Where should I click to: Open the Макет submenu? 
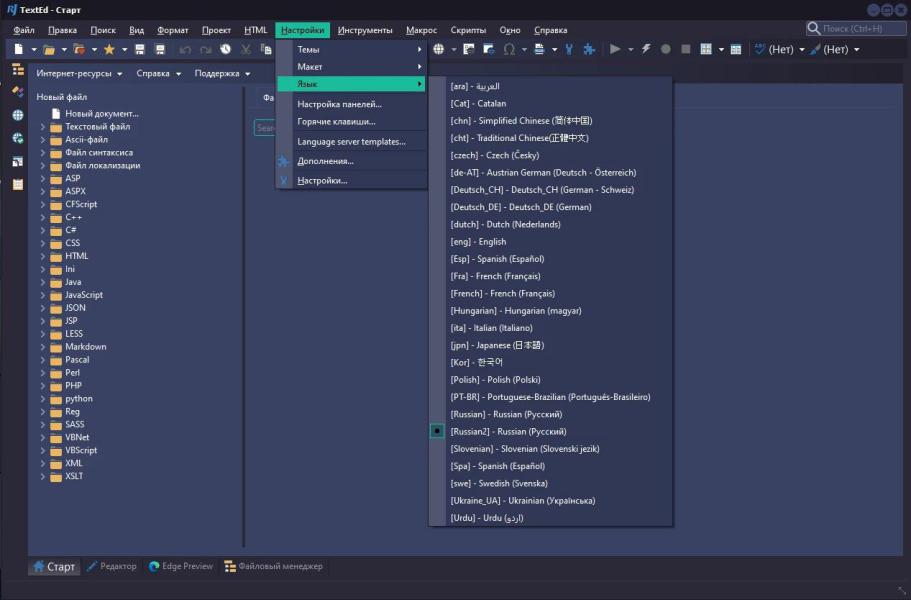pyautogui.click(x=352, y=67)
